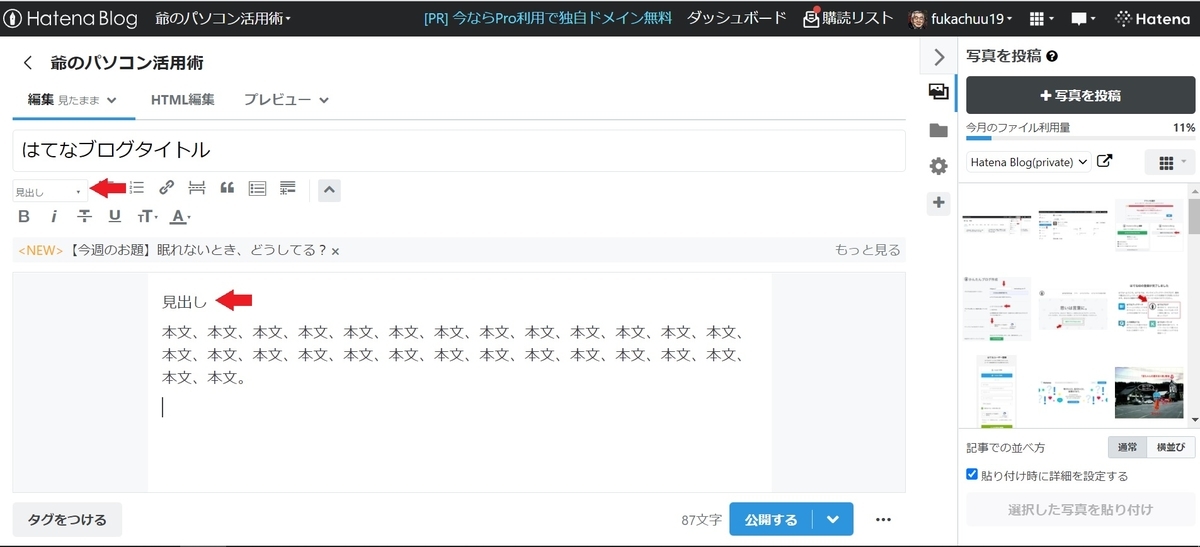Click the blog title input field
The image size is (1200, 547).
pyautogui.click(x=459, y=150)
